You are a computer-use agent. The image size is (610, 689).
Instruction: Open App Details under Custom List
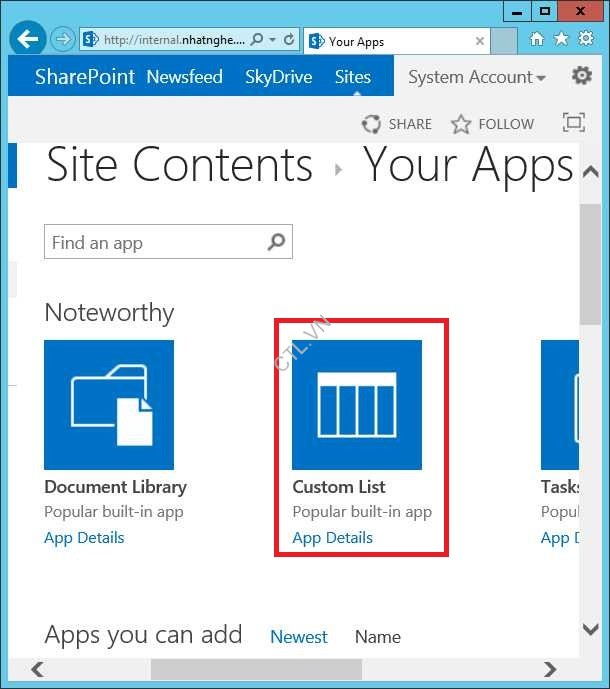pyautogui.click(x=332, y=538)
